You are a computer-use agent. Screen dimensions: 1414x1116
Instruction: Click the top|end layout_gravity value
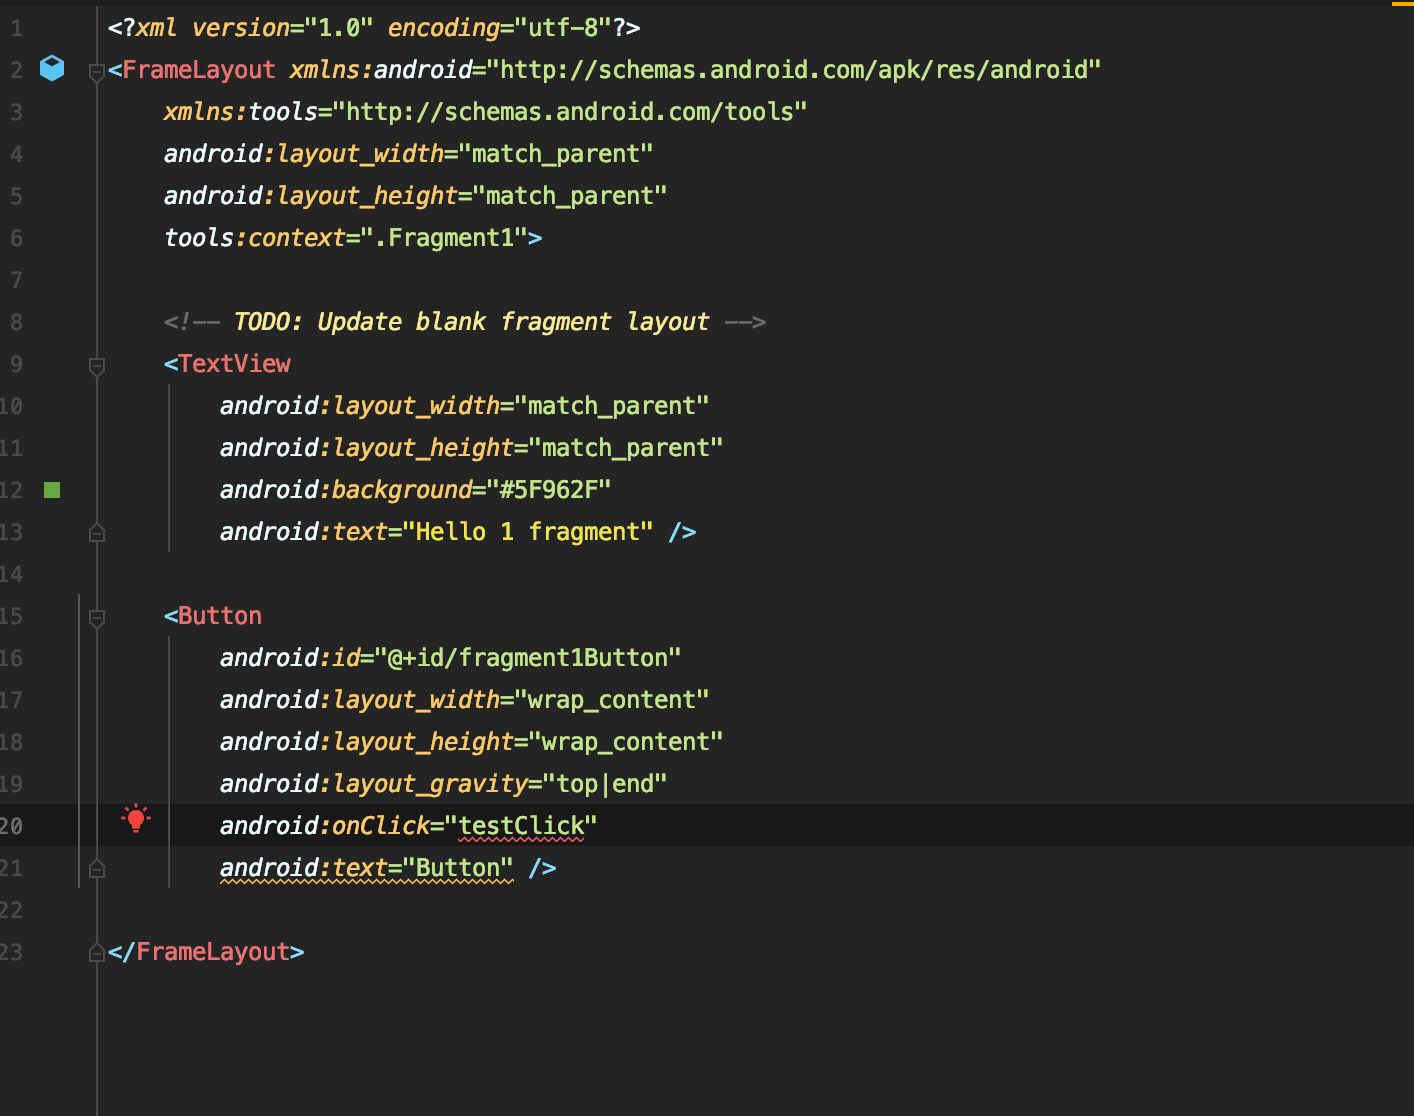point(611,784)
